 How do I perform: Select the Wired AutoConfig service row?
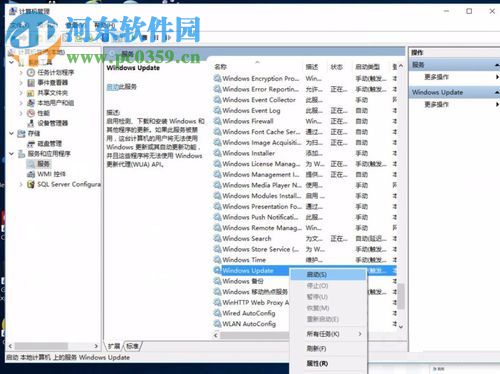[251, 313]
